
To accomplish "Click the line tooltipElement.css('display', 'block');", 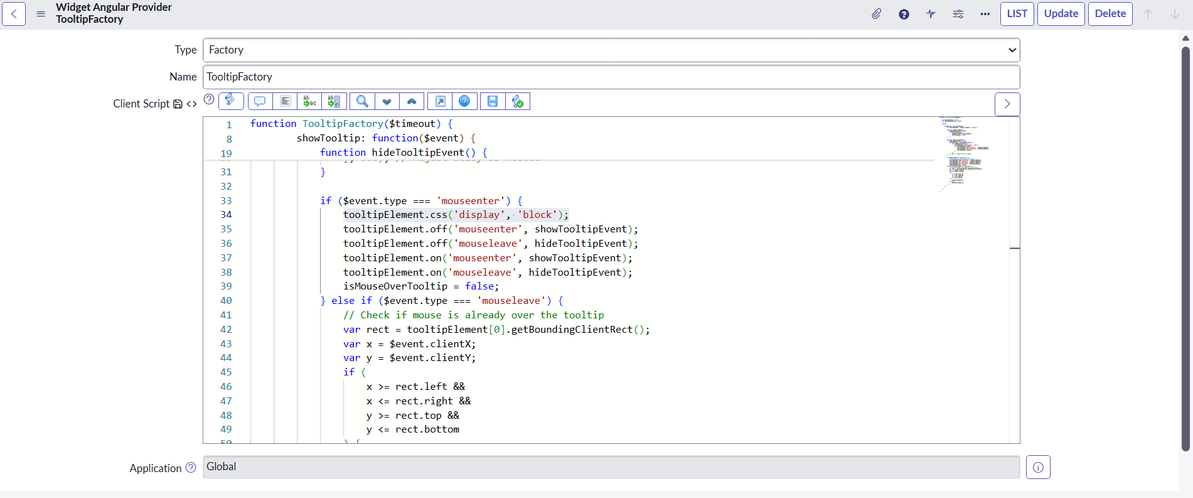I will pos(457,215).
